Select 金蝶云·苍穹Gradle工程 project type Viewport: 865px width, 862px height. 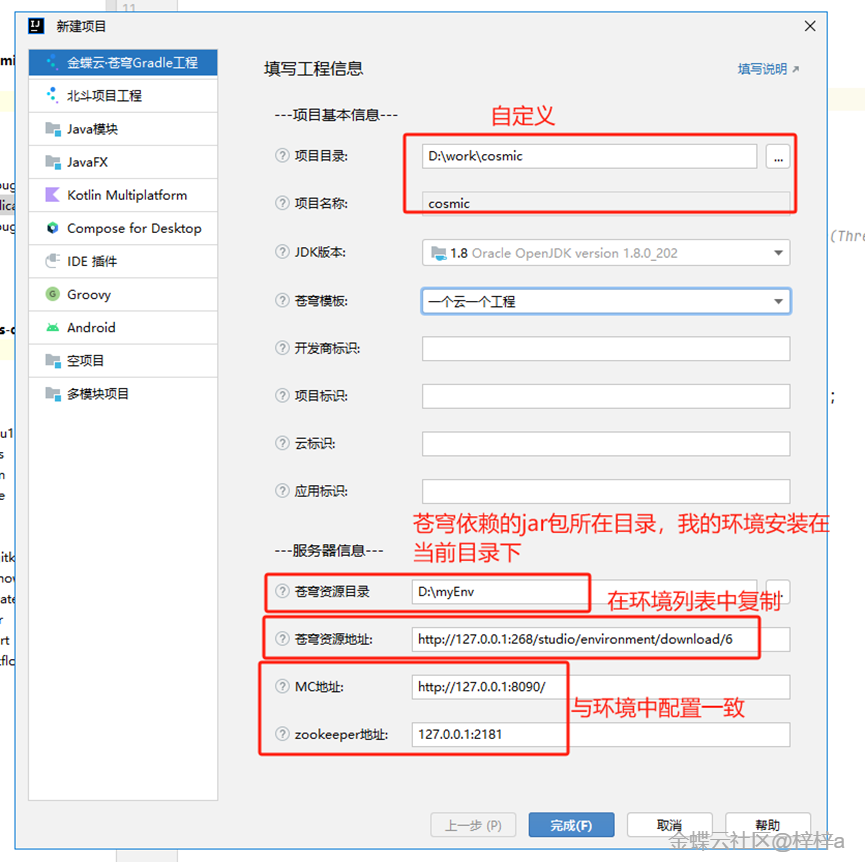point(123,62)
